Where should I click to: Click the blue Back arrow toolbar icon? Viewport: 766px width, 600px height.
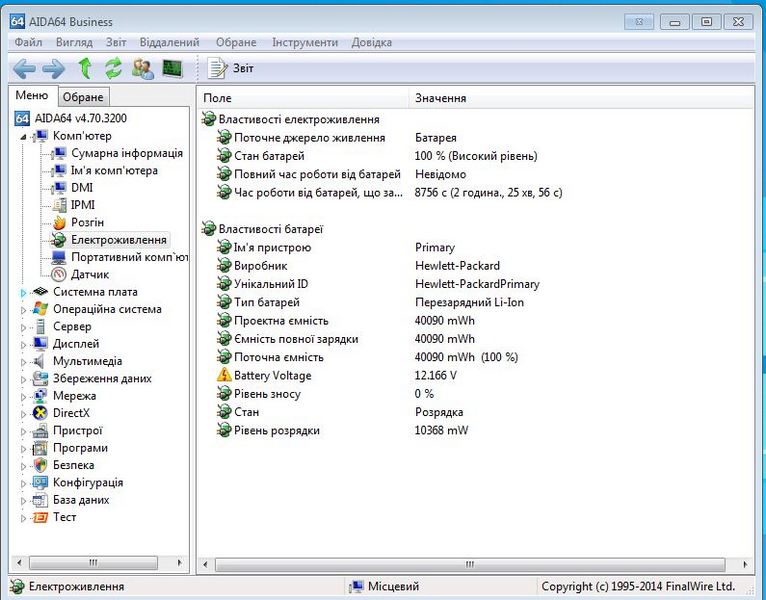[x=24, y=68]
